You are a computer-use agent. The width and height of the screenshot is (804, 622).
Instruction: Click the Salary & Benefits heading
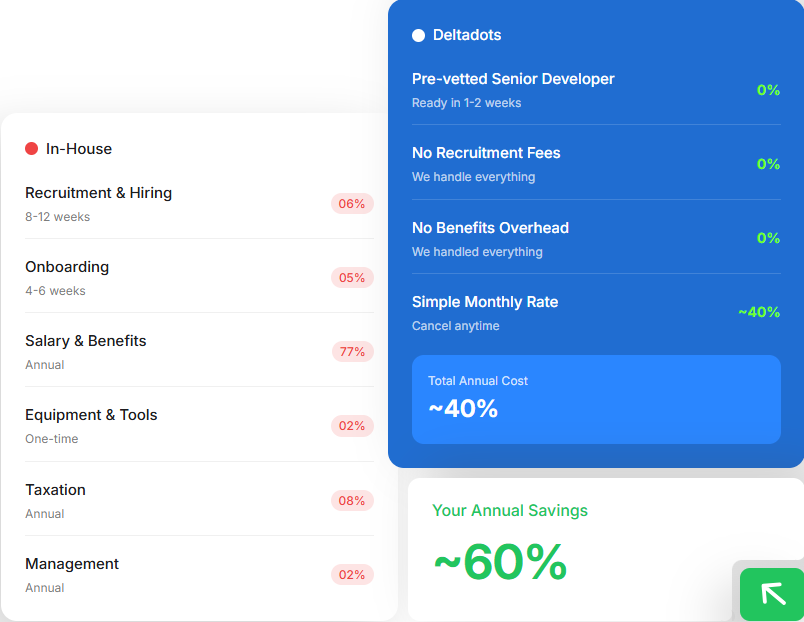coord(86,341)
